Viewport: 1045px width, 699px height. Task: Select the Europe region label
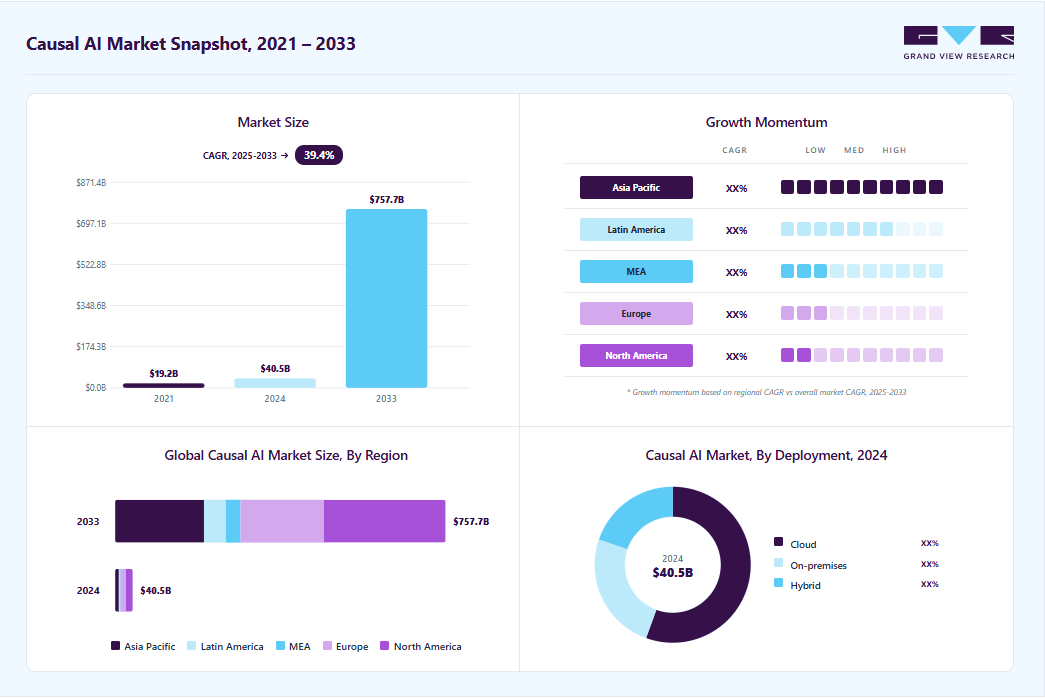pos(636,313)
